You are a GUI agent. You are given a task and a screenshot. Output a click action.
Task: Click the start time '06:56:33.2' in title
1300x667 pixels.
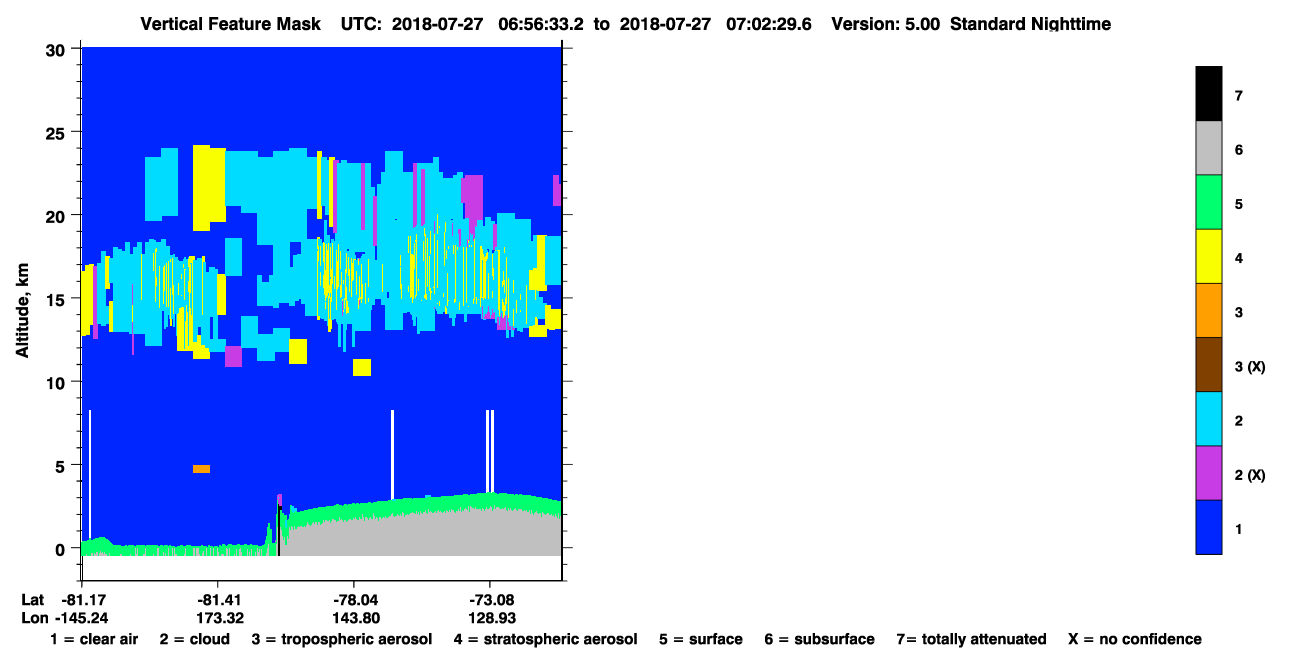click(541, 23)
